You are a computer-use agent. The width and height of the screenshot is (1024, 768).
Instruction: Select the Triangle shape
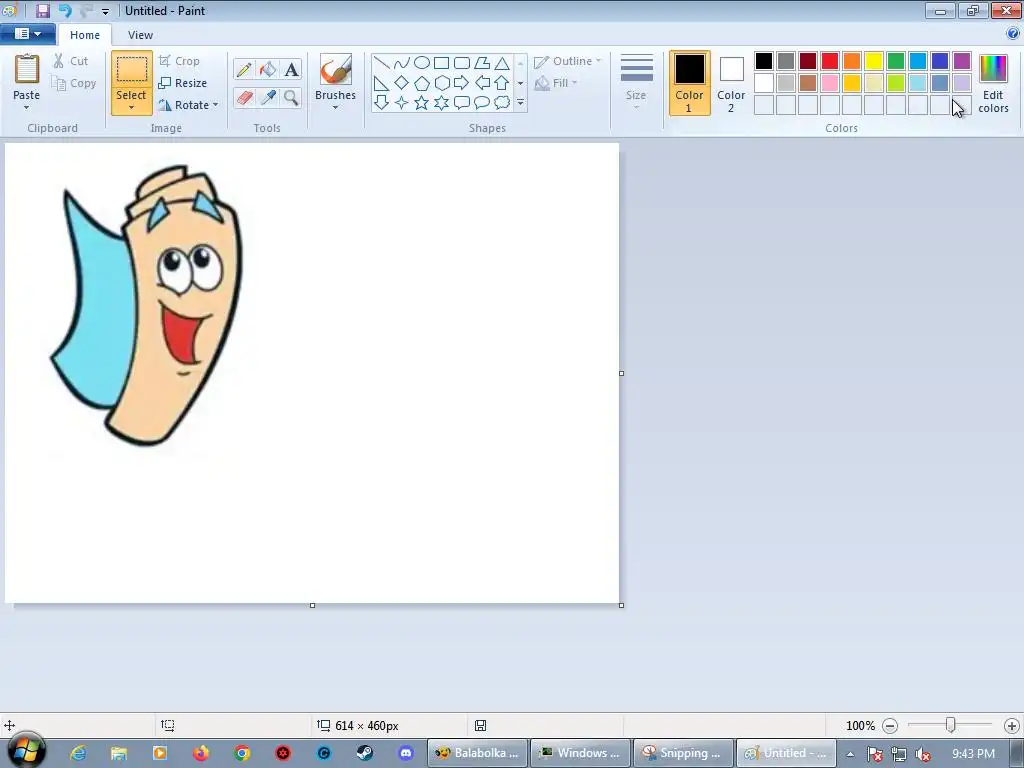point(502,63)
